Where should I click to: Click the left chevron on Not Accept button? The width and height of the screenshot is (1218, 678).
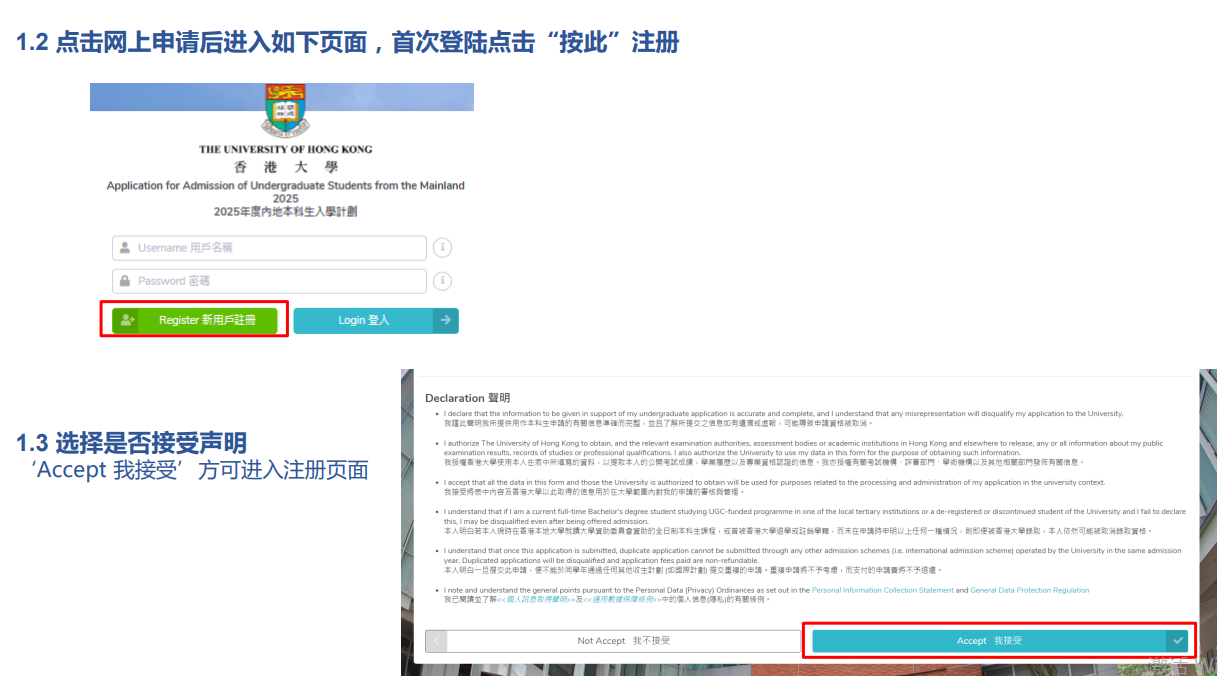tap(435, 640)
